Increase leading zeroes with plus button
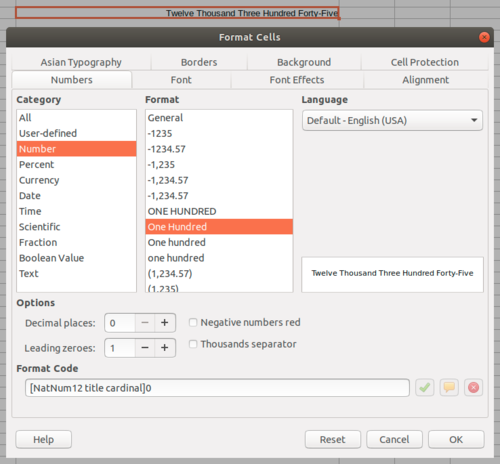 pos(165,348)
